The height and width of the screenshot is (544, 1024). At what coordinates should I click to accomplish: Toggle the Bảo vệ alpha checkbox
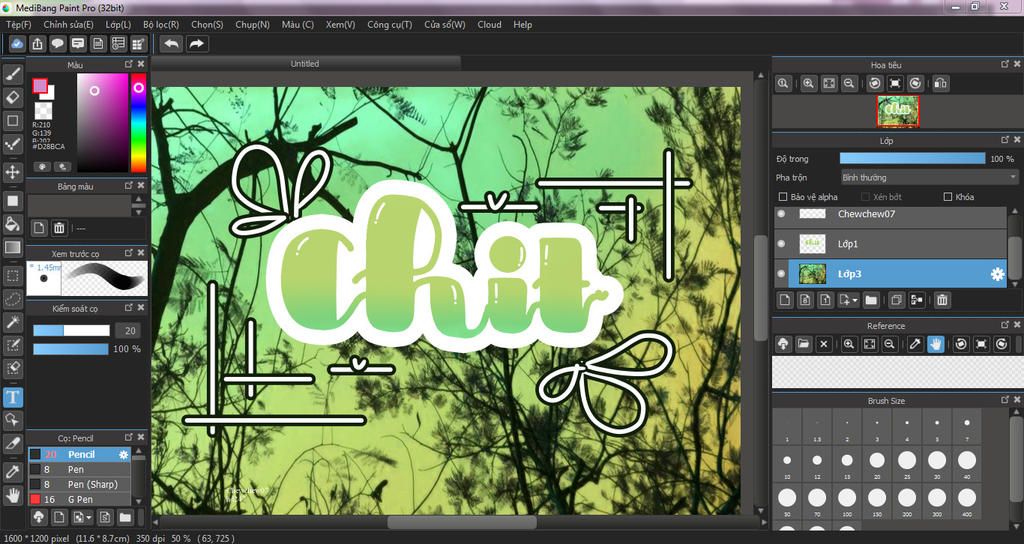(782, 197)
